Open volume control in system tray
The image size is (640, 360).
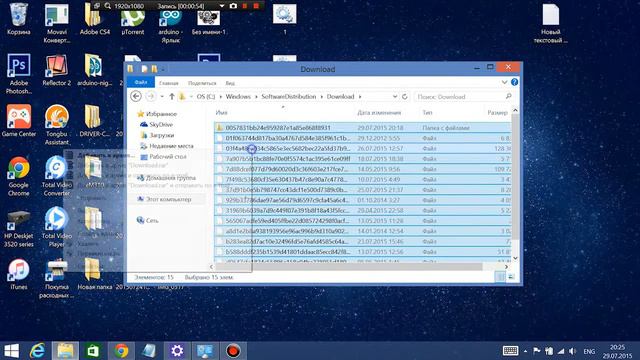[x=573, y=351]
